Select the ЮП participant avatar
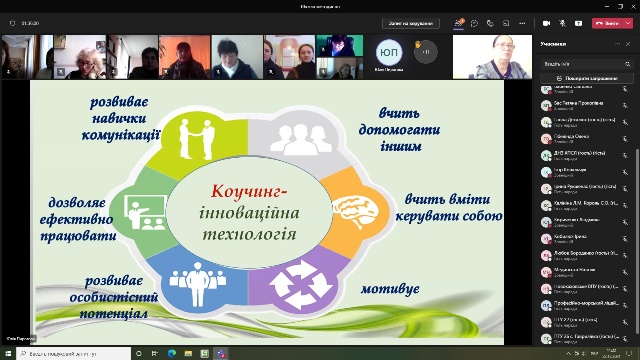 [x=389, y=52]
